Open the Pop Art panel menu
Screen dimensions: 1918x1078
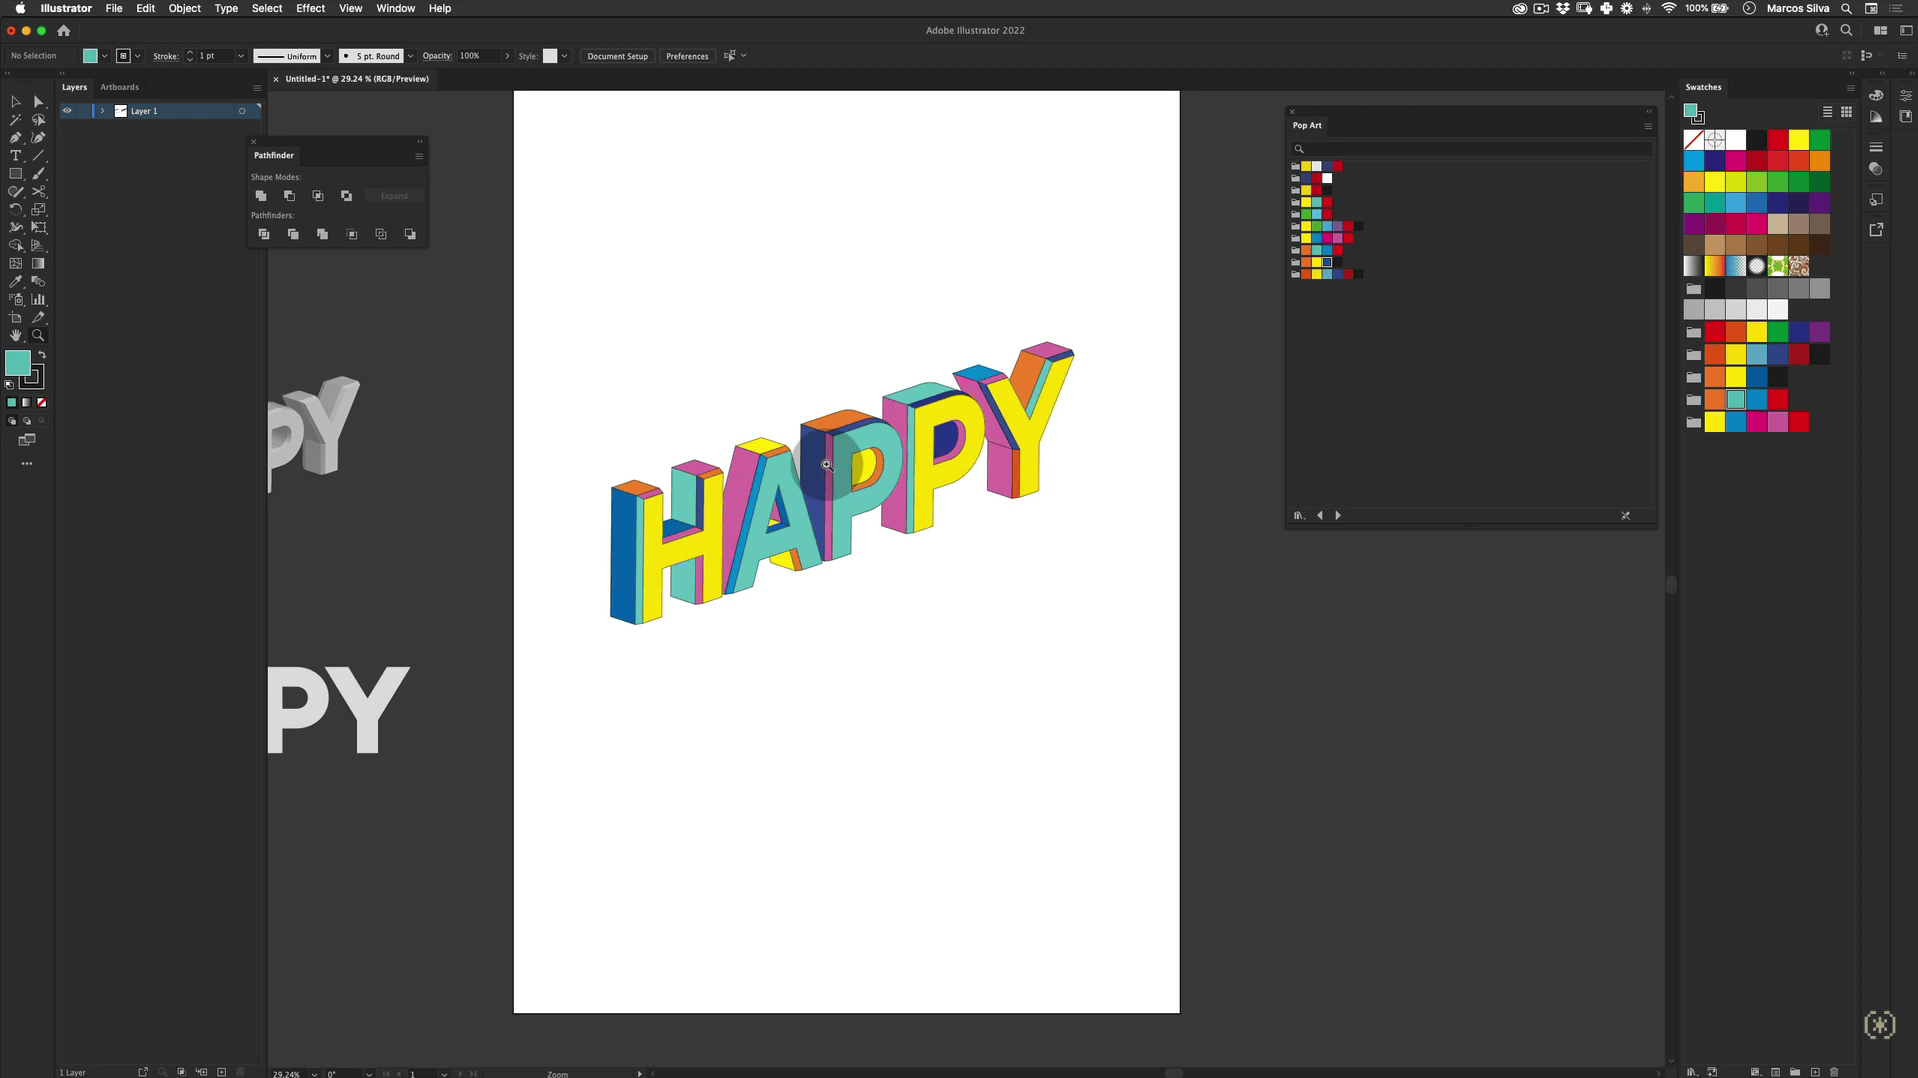tap(1648, 126)
